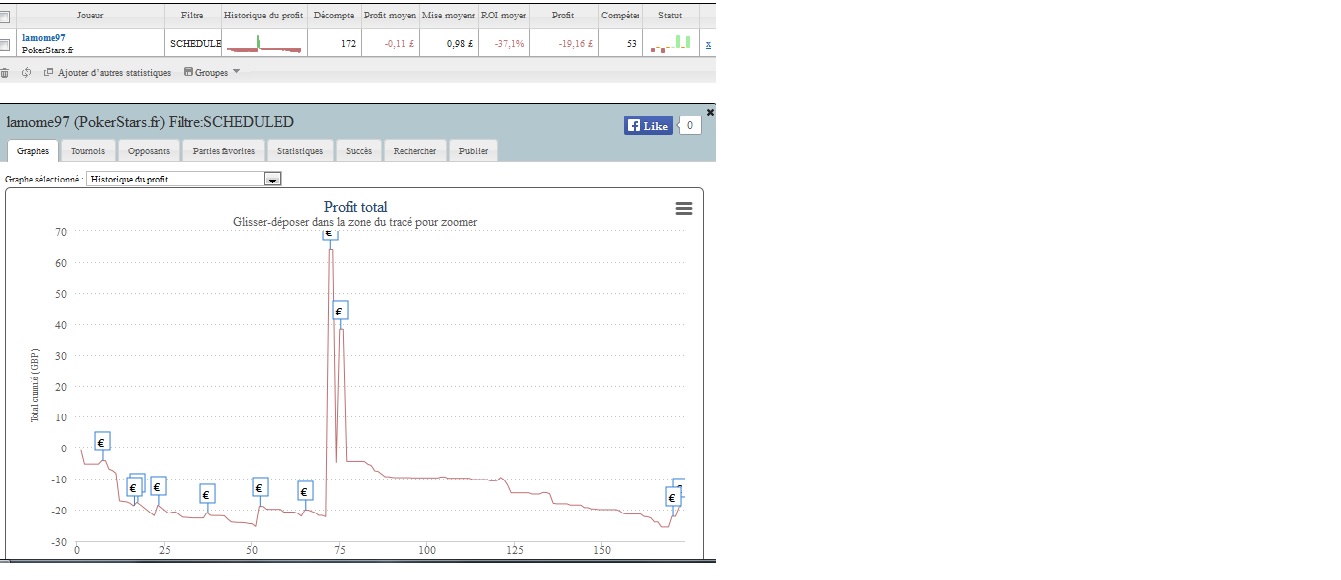
Task: Click the Compétence value 53
Action: (632, 44)
